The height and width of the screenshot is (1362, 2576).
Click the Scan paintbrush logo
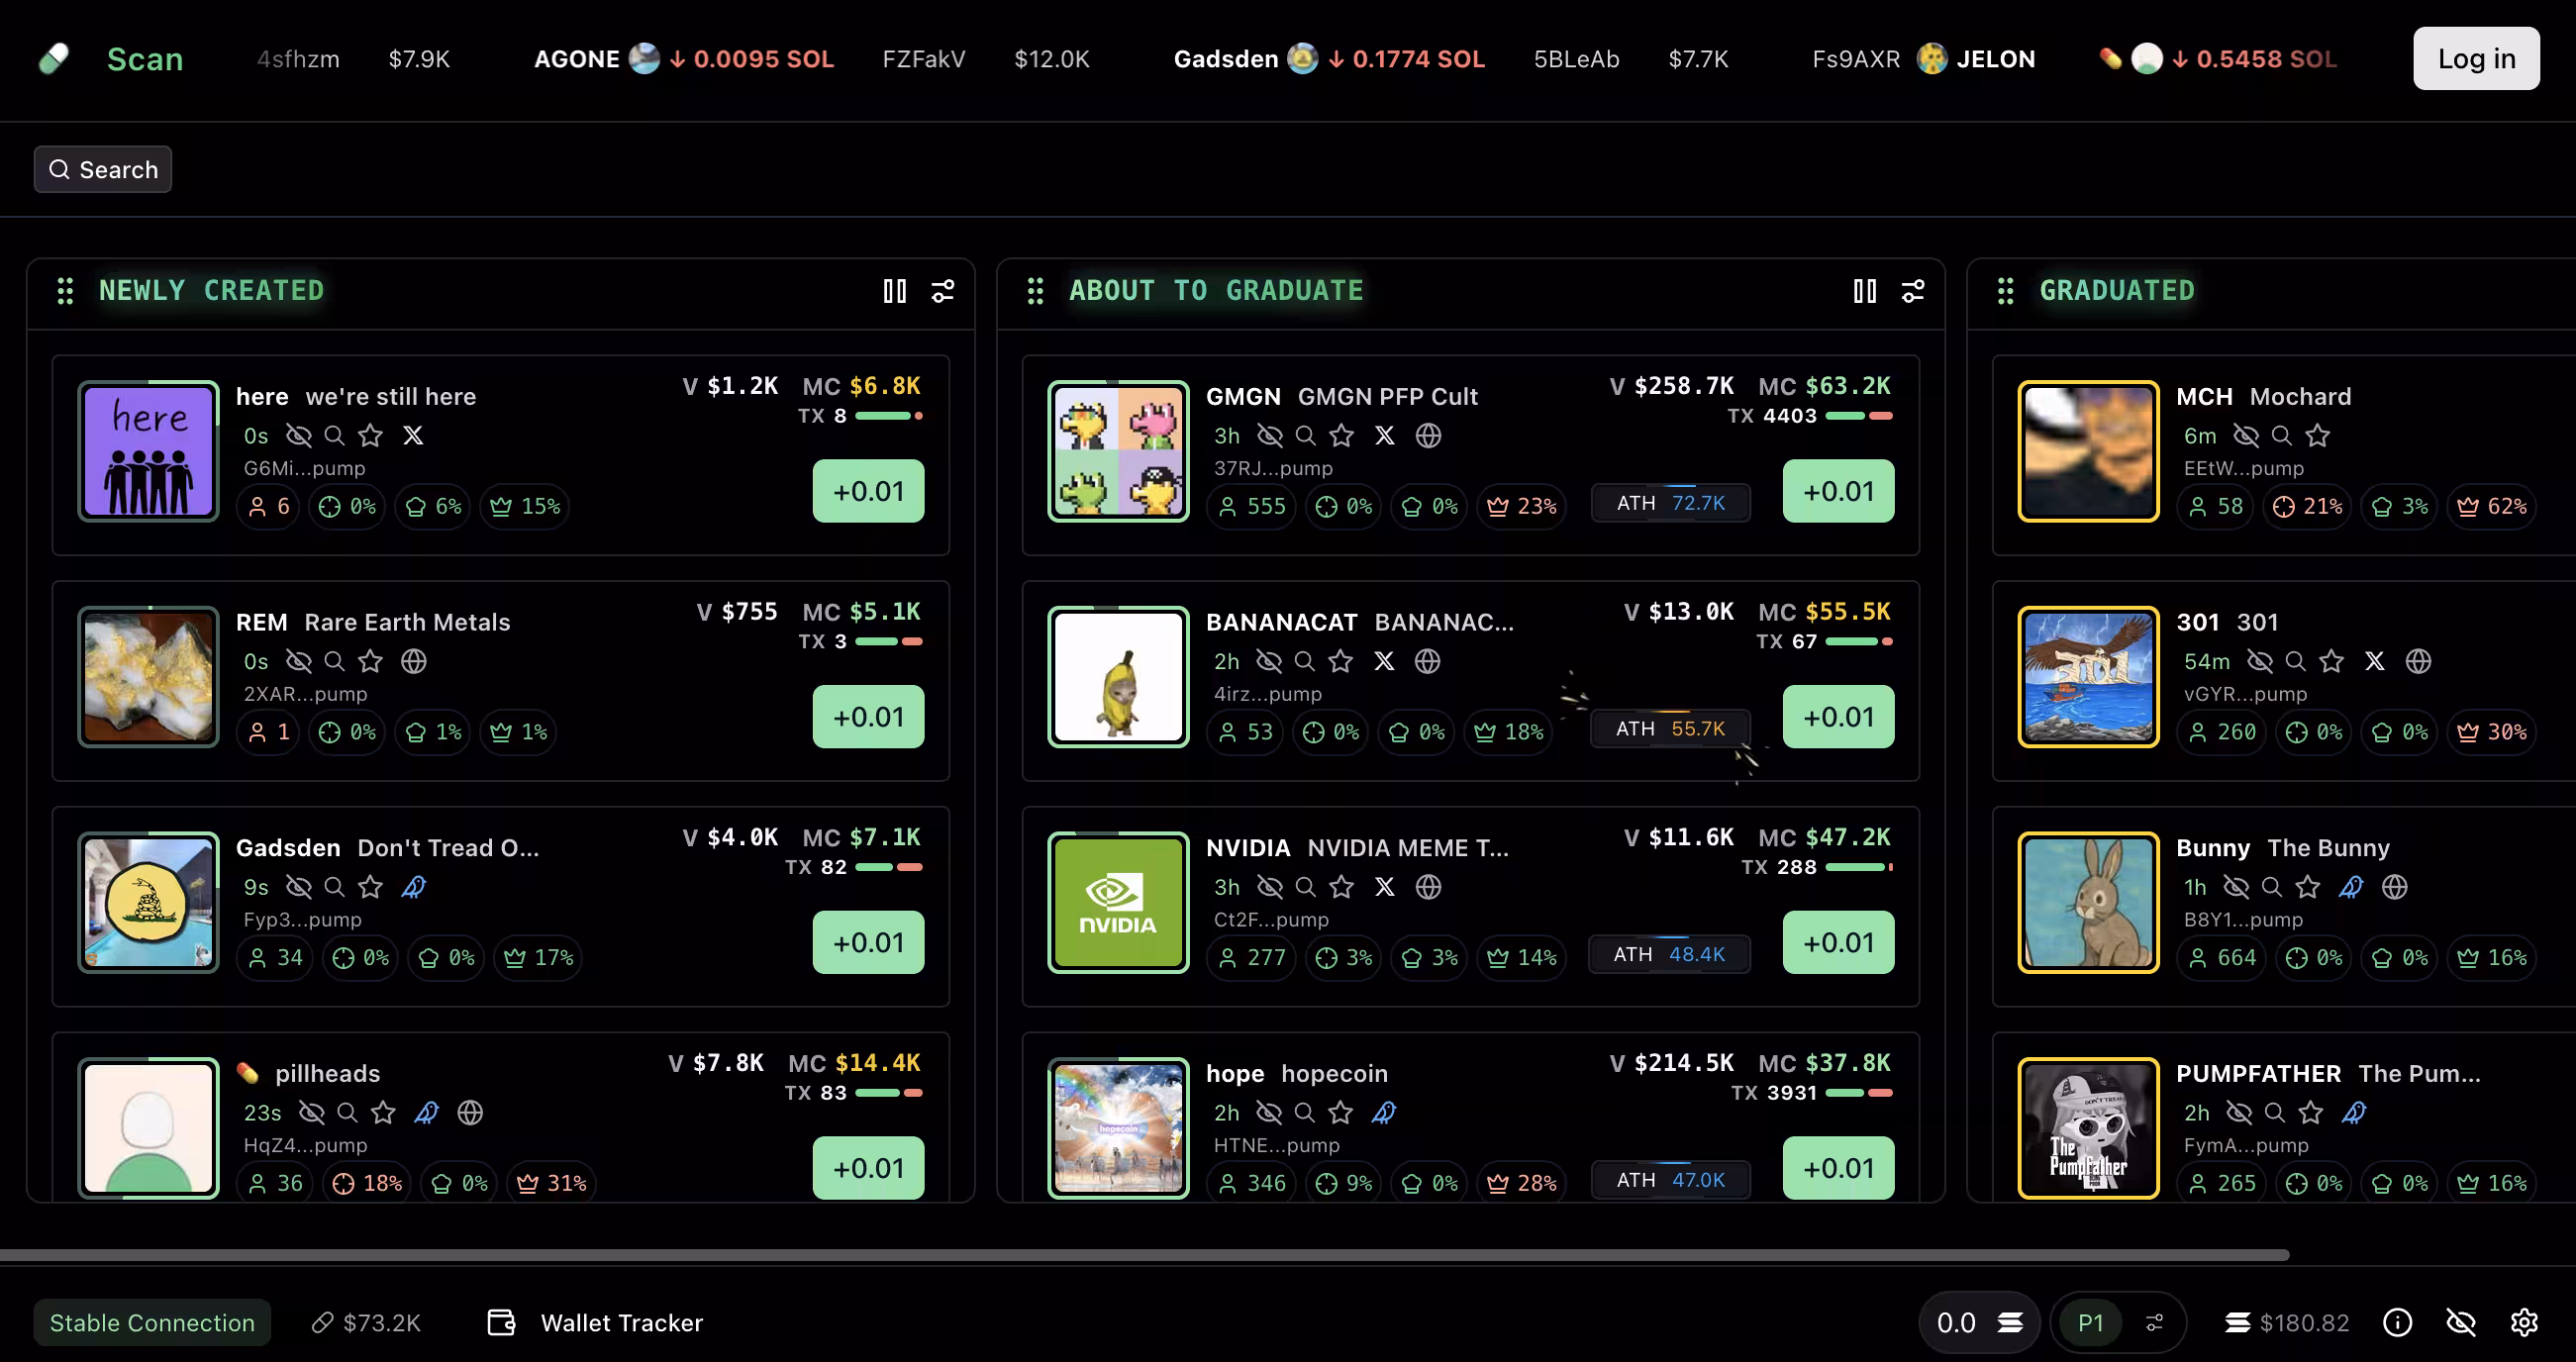coord(54,58)
